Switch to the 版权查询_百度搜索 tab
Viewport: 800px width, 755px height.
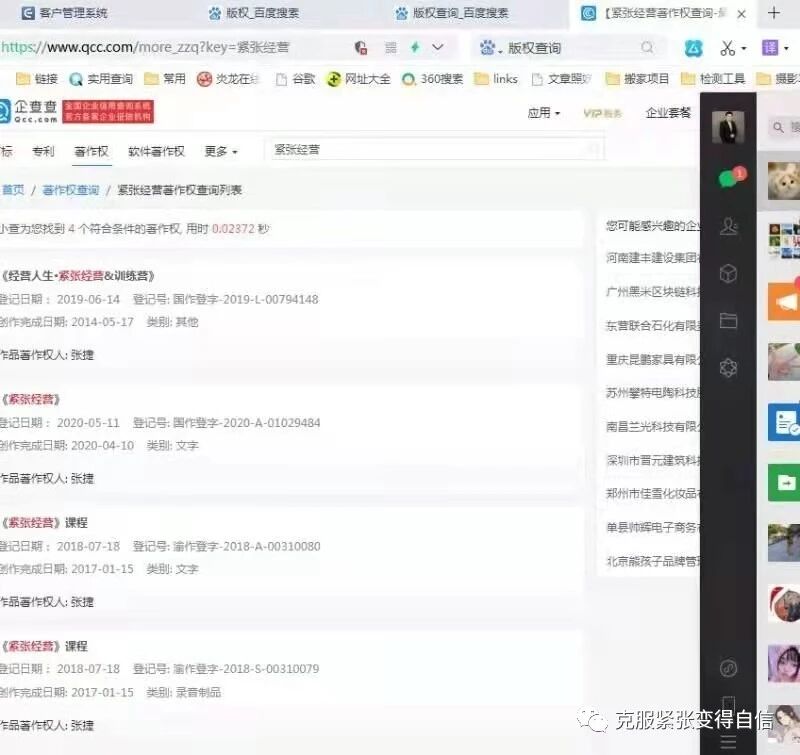point(452,13)
